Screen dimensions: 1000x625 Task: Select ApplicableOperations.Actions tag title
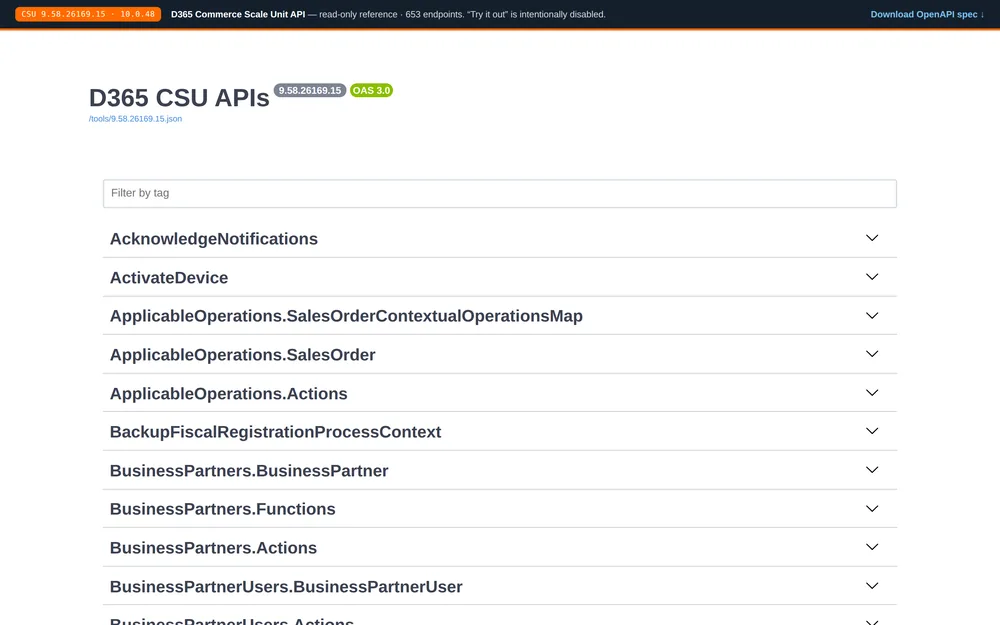coord(228,393)
